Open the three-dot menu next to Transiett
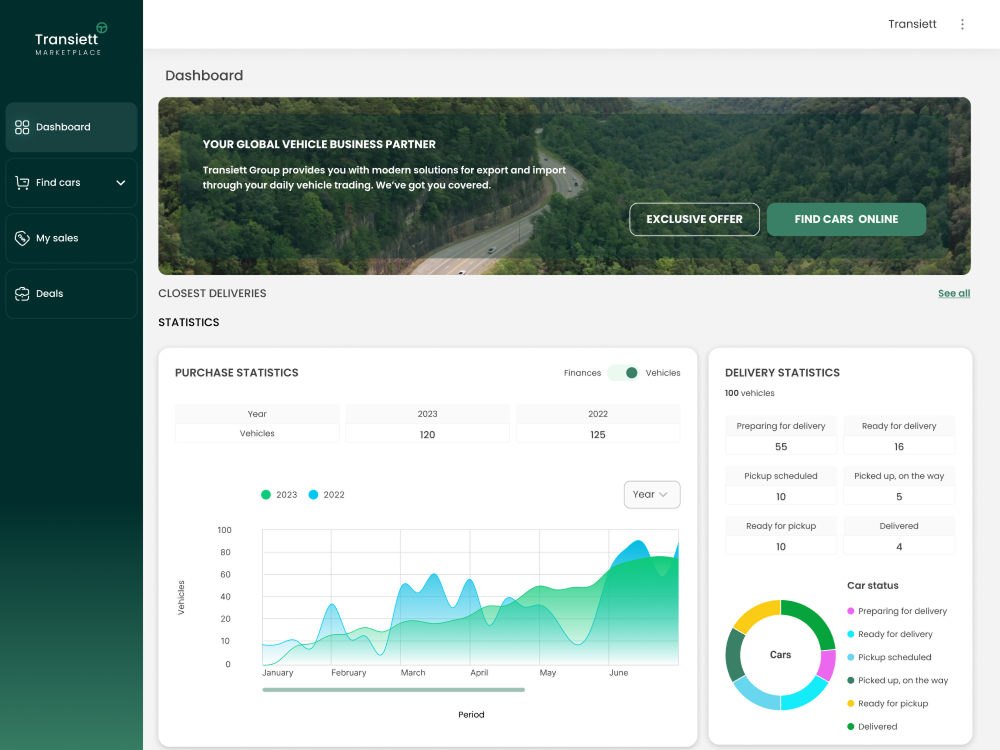The image size is (1000, 750). coord(962,23)
